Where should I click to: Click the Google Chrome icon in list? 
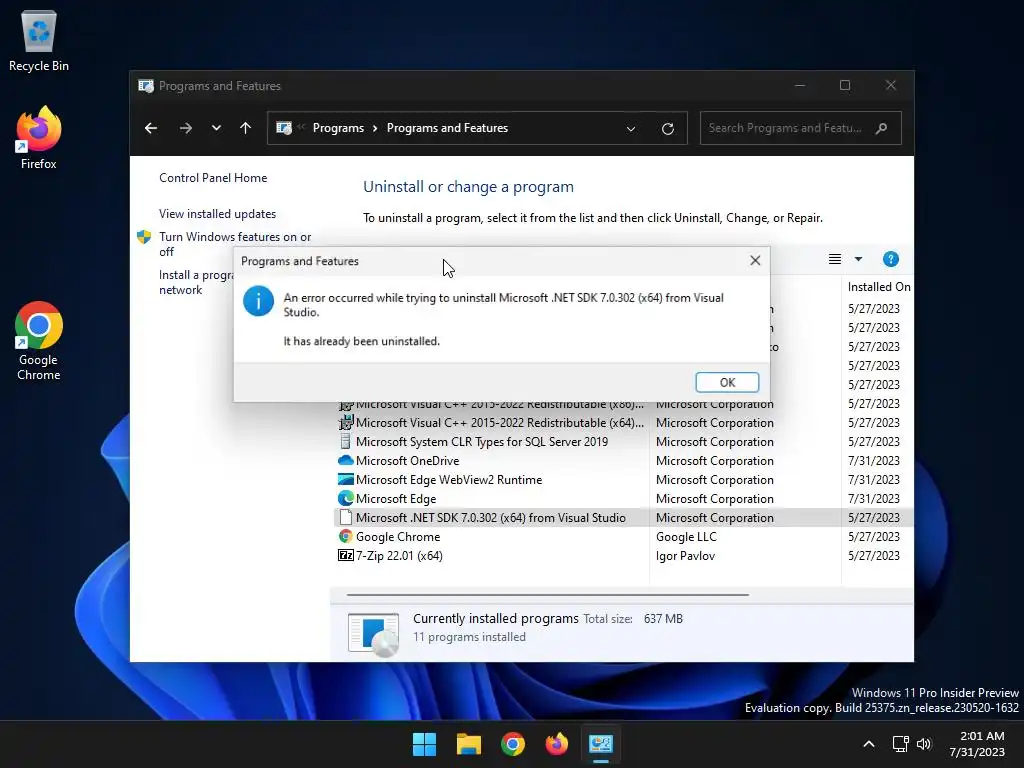pyautogui.click(x=345, y=536)
